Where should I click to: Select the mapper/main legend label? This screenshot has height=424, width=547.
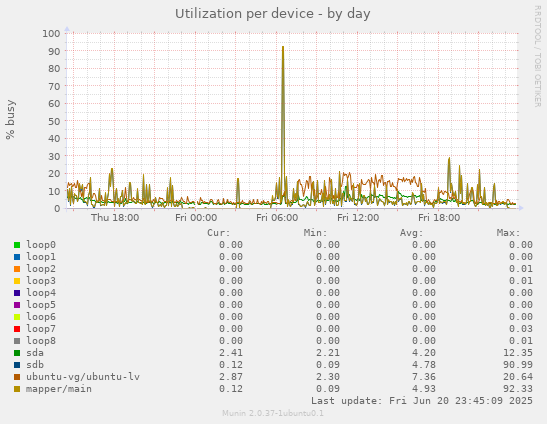point(59,389)
